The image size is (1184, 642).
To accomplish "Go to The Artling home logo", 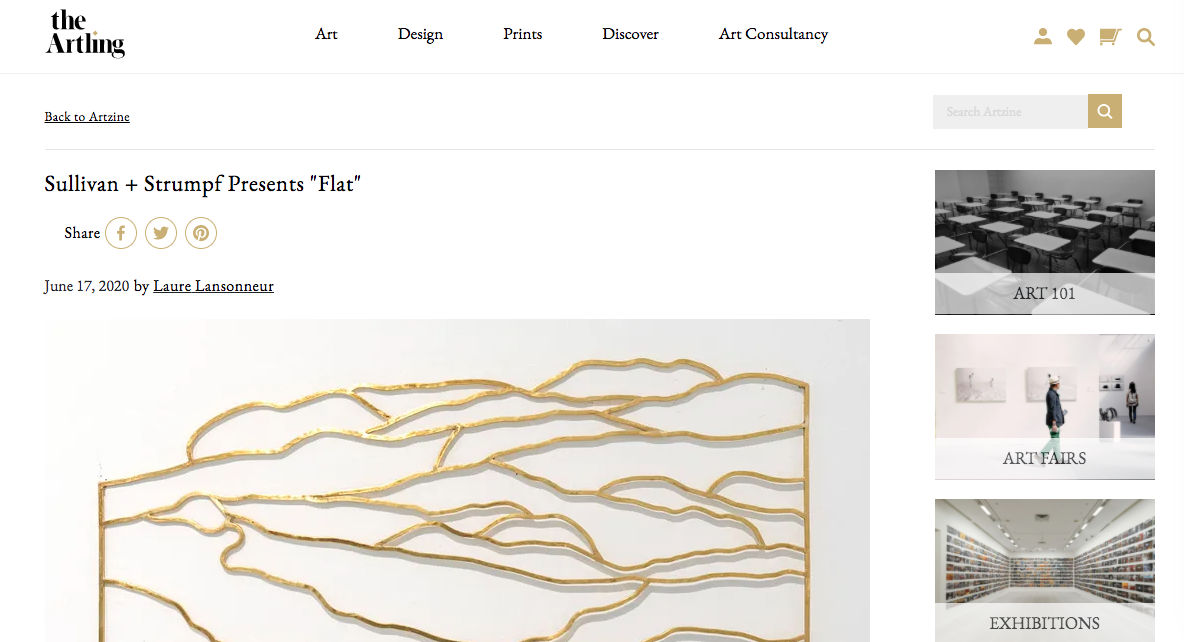I will point(85,34).
